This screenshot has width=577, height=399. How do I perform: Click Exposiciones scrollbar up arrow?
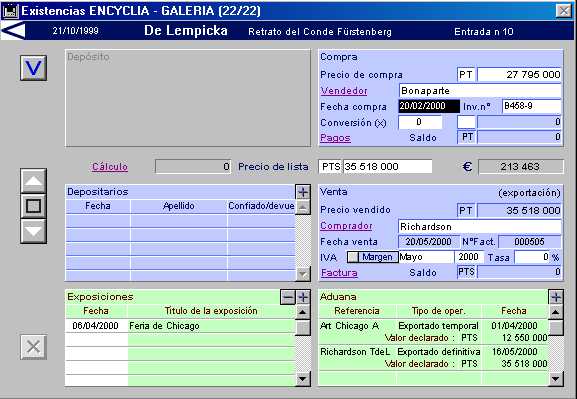pyautogui.click(x=303, y=312)
